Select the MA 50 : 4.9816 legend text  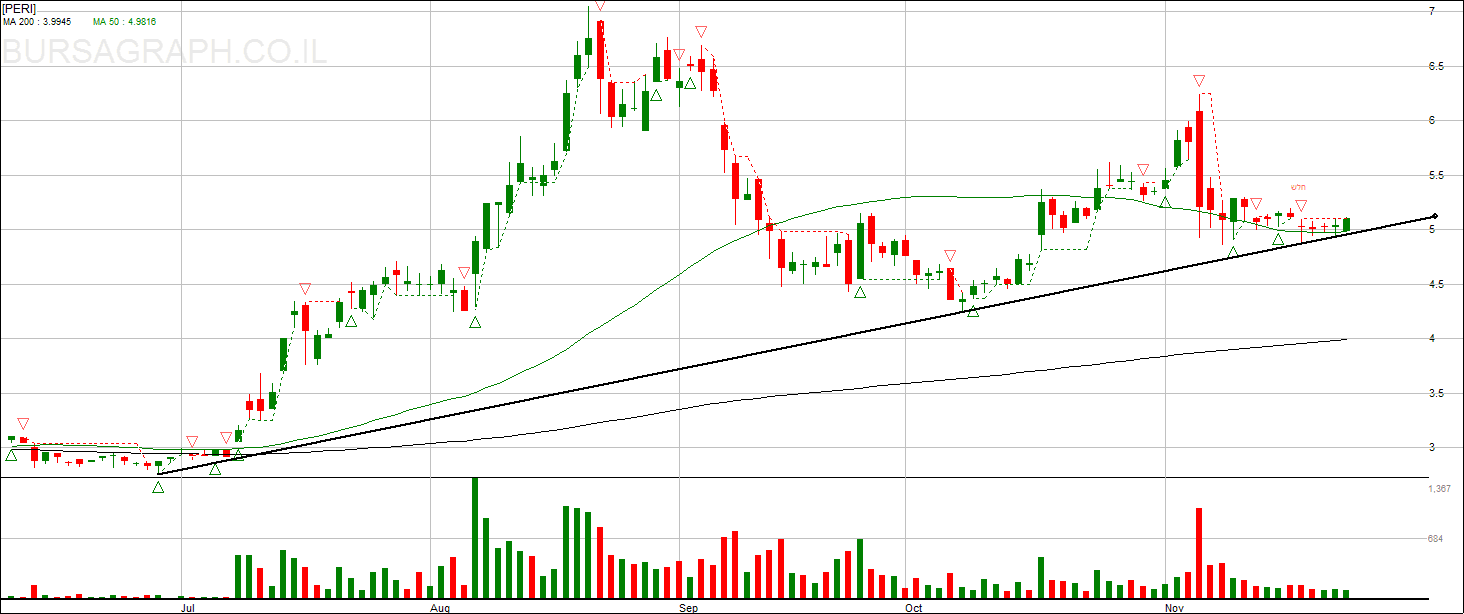click(x=124, y=22)
